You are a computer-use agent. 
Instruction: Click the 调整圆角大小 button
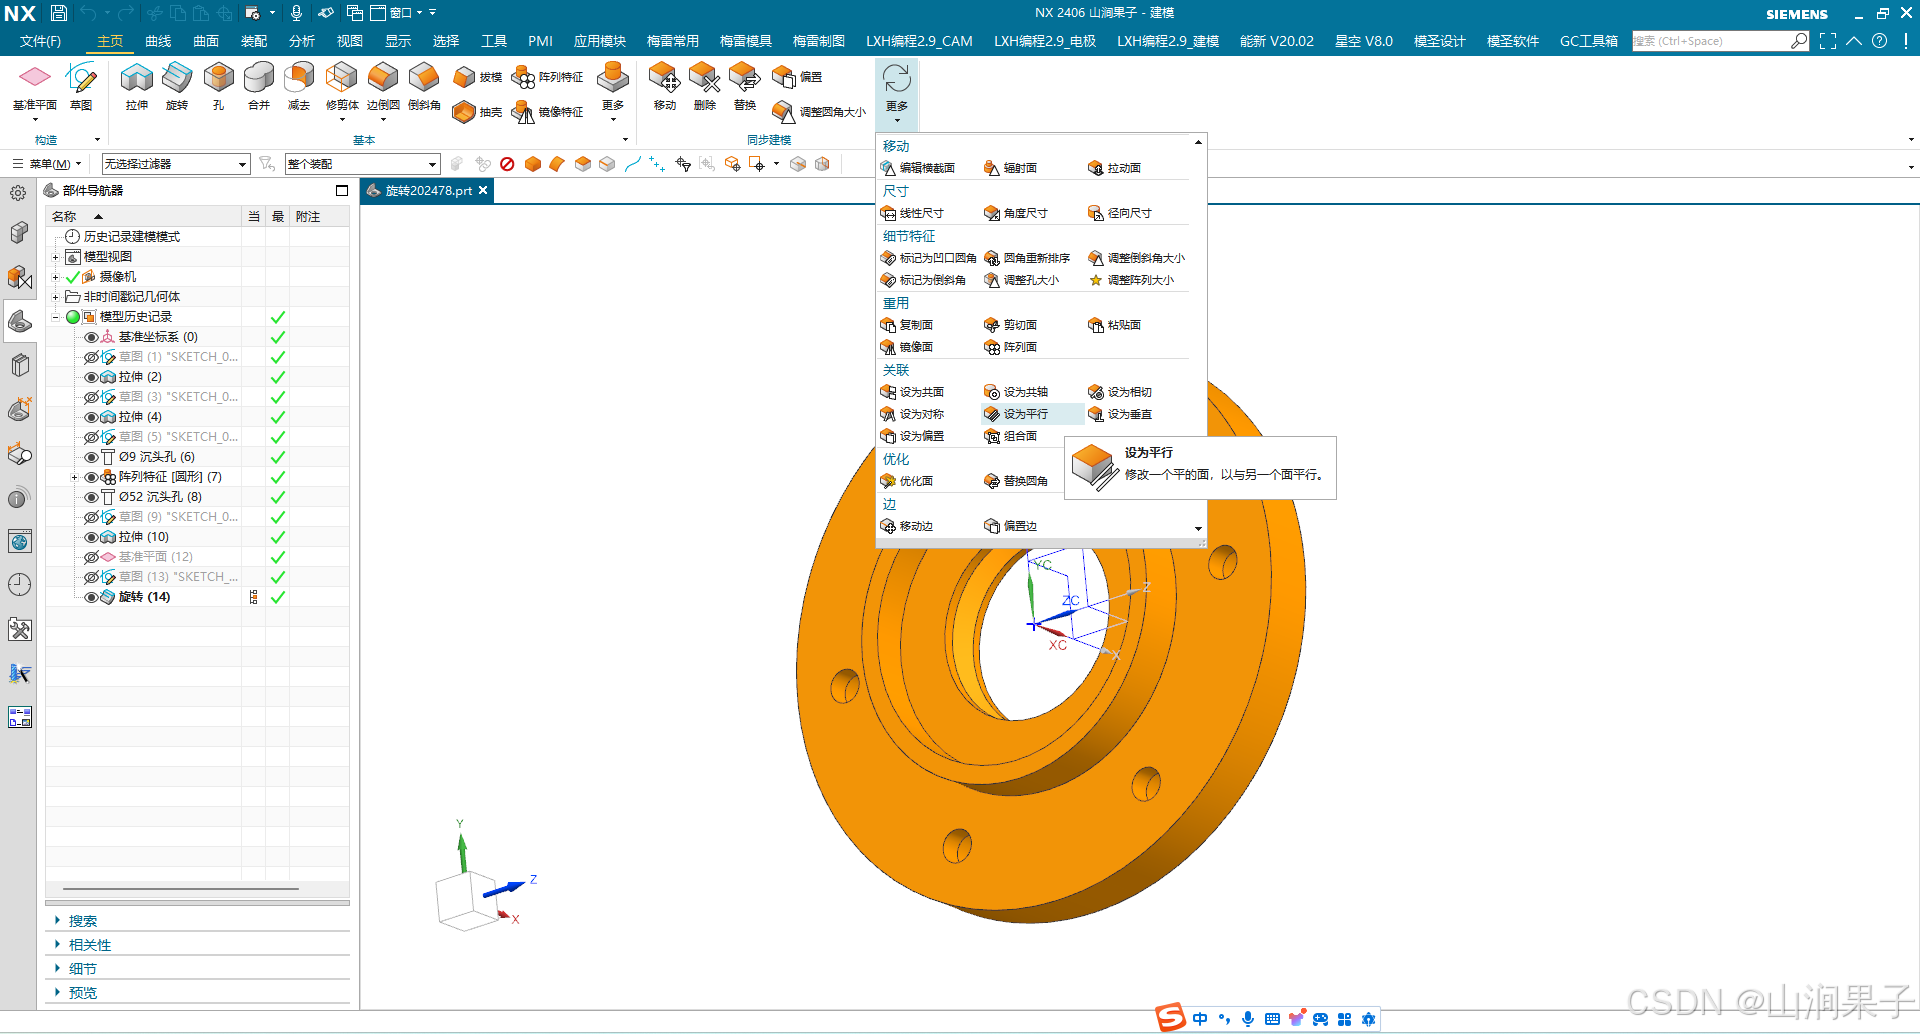click(820, 112)
